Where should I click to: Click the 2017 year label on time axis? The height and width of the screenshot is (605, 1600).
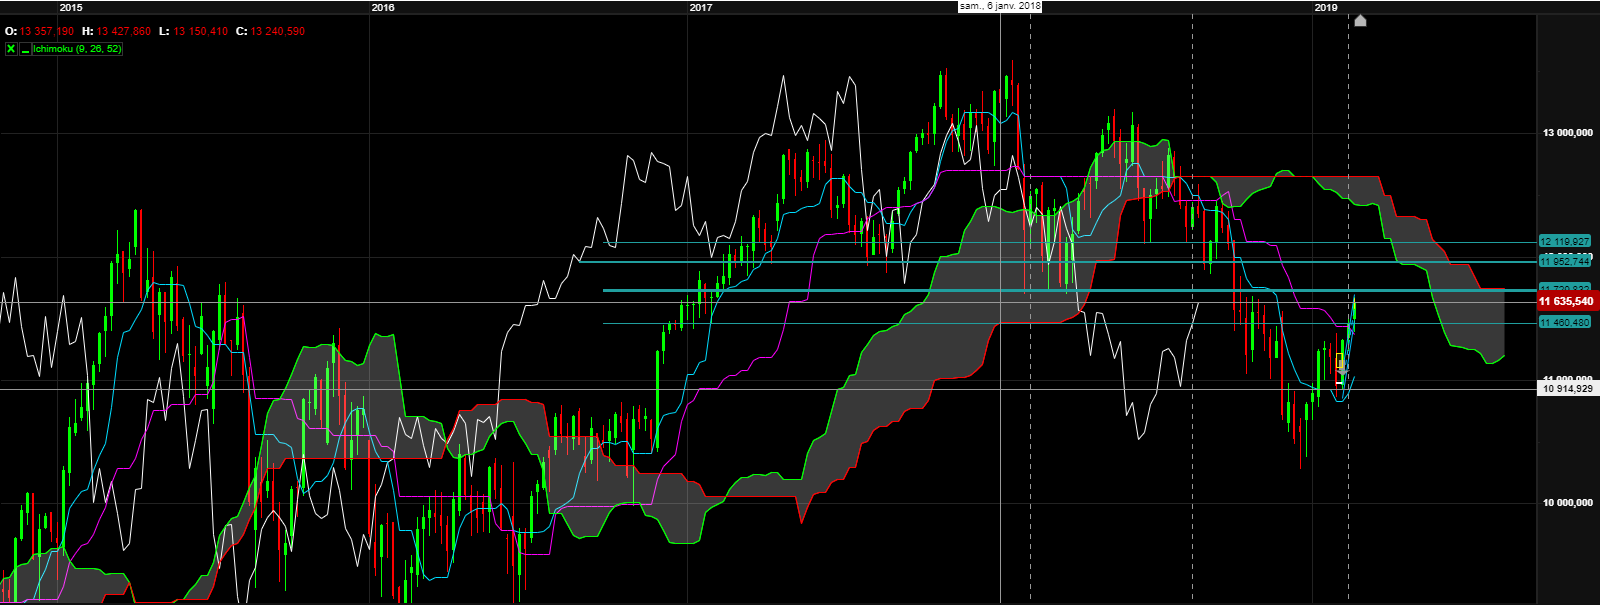point(701,7)
